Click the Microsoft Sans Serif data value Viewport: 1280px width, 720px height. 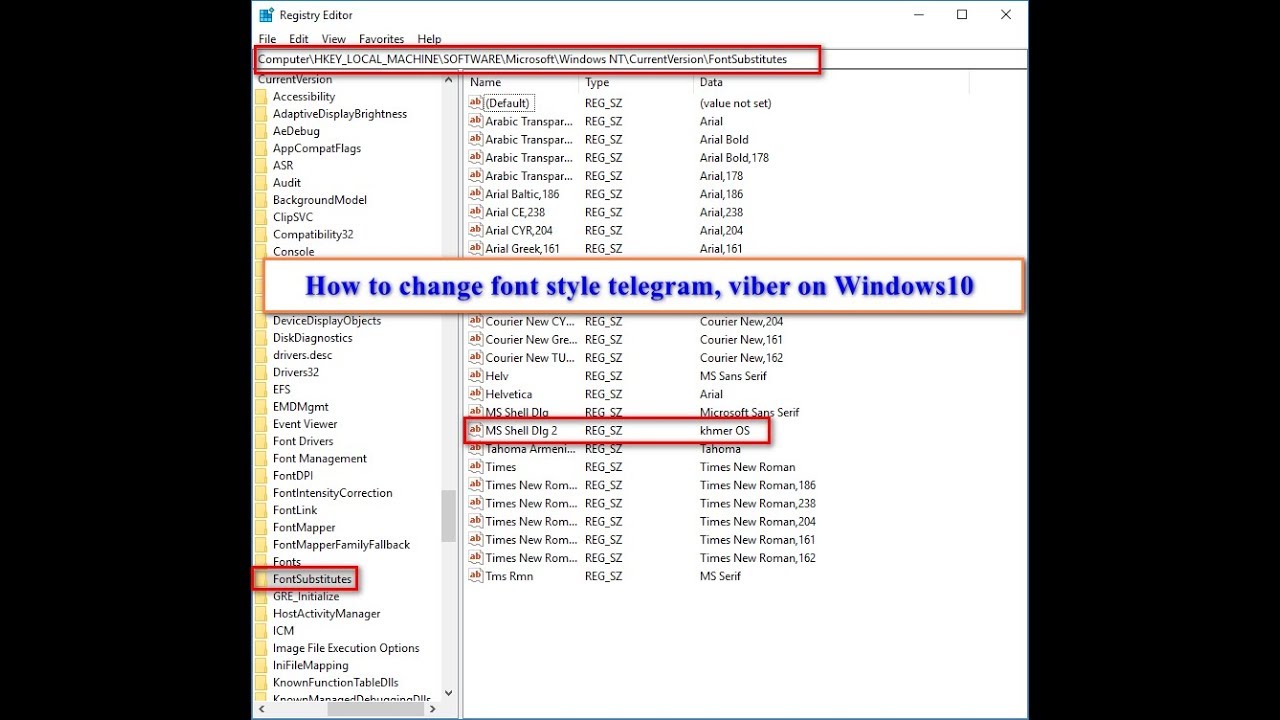pyautogui.click(x=749, y=412)
